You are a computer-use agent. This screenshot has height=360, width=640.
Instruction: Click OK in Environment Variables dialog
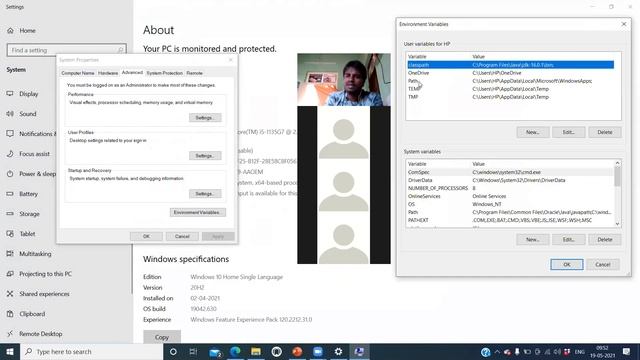(x=567, y=264)
